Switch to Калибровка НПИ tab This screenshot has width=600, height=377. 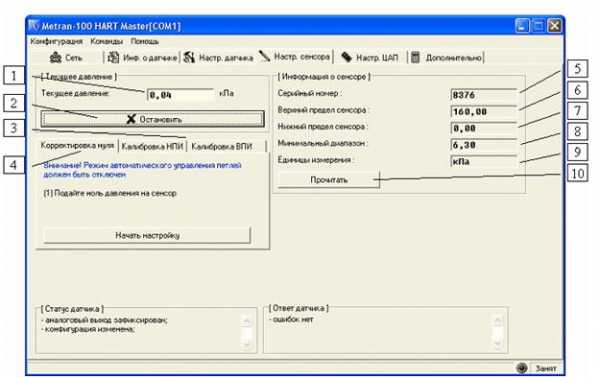click(x=152, y=147)
